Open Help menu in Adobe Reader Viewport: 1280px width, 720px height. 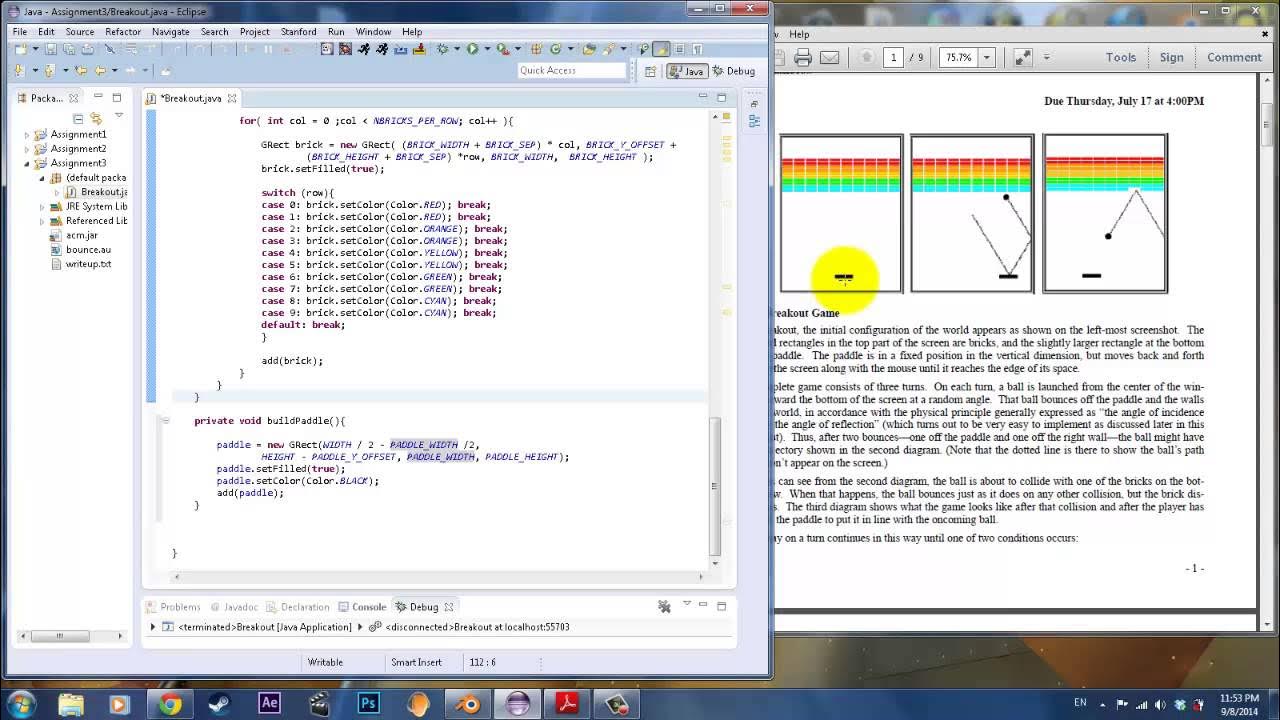[799, 33]
